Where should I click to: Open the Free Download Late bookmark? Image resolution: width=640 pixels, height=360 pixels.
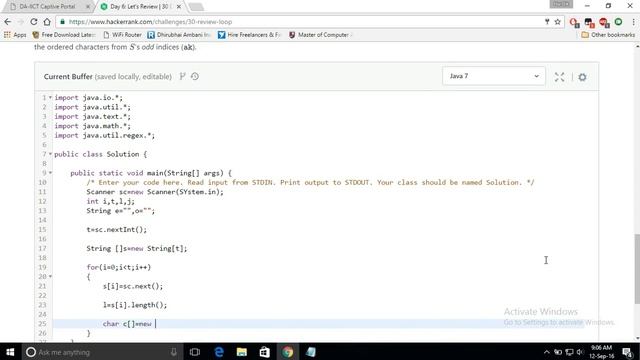[64, 35]
